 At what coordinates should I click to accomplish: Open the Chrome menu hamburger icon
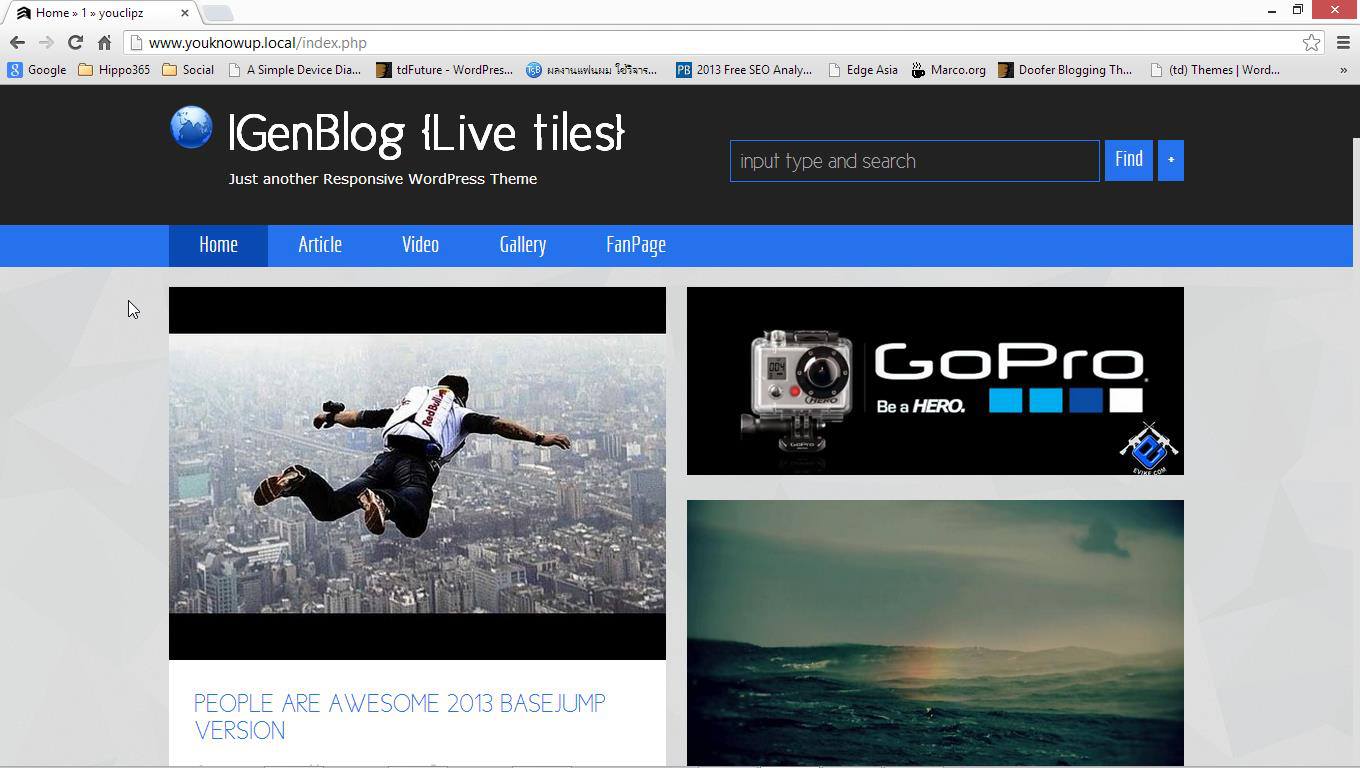[x=1343, y=42]
